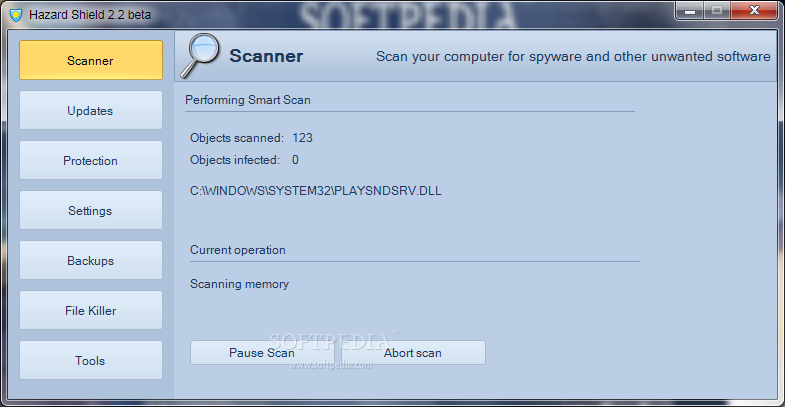Viewport: 785px width, 407px height.
Task: Click the Objects infected value 0
Action: (x=295, y=160)
